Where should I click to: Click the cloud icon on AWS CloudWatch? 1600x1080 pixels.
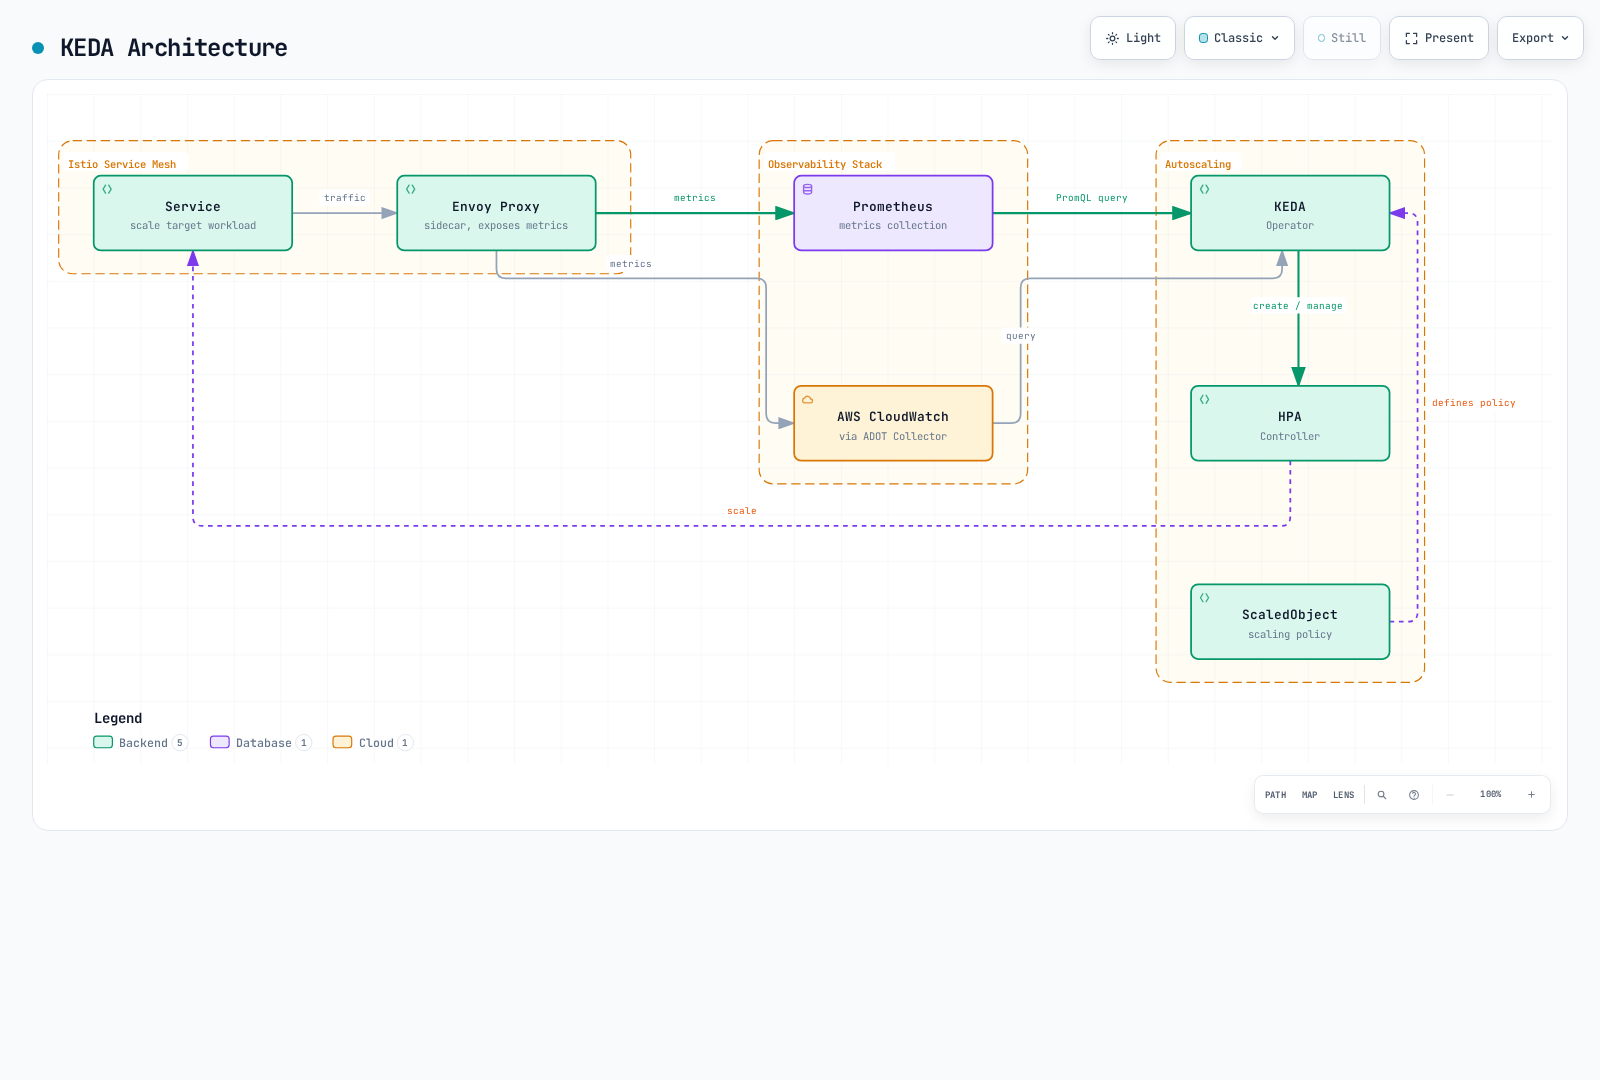pyautogui.click(x=808, y=399)
